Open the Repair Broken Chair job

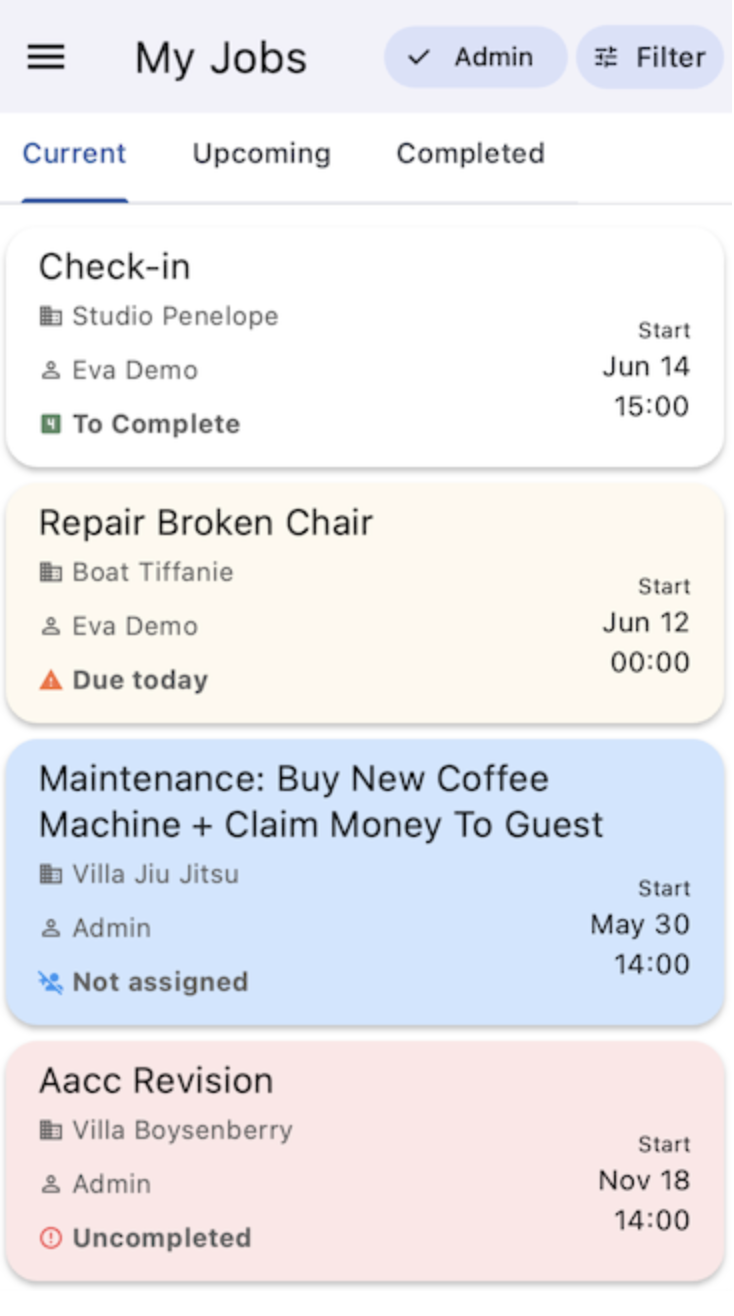click(x=364, y=524)
